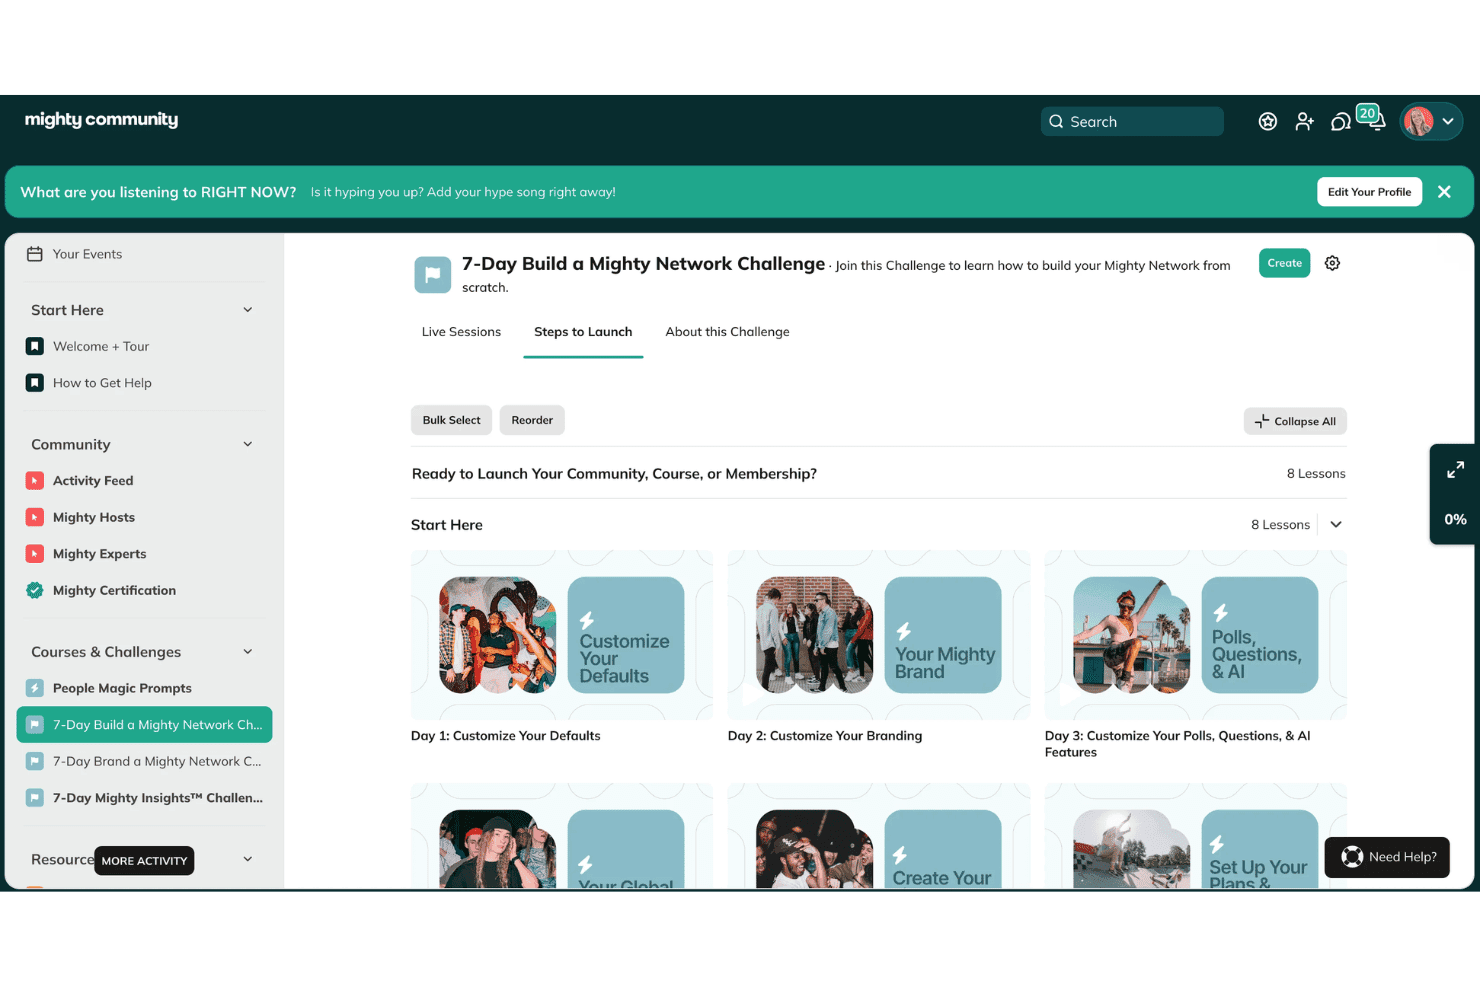Screen dimensions: 1480x987
Task: Click the 0% progress indicator
Action: click(x=1455, y=520)
